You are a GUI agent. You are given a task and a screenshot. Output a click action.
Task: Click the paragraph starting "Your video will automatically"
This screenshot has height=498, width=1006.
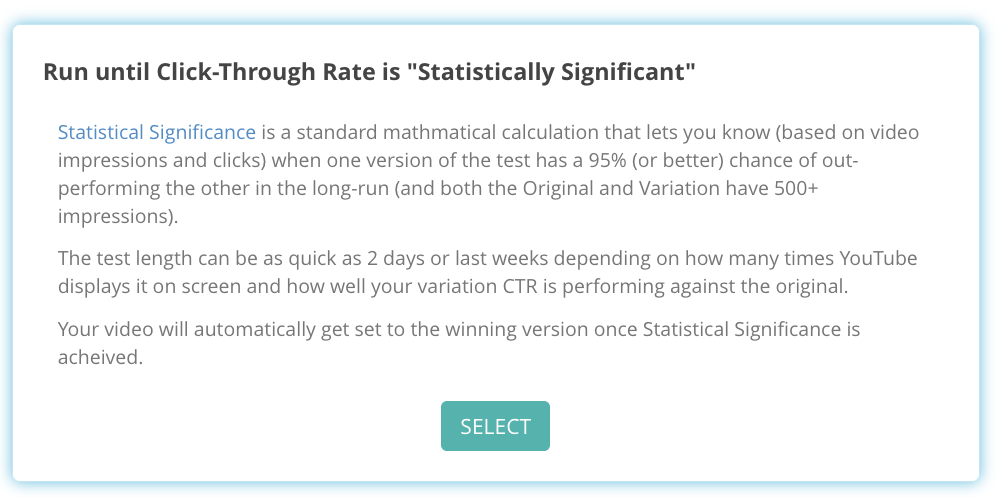[x=459, y=343]
